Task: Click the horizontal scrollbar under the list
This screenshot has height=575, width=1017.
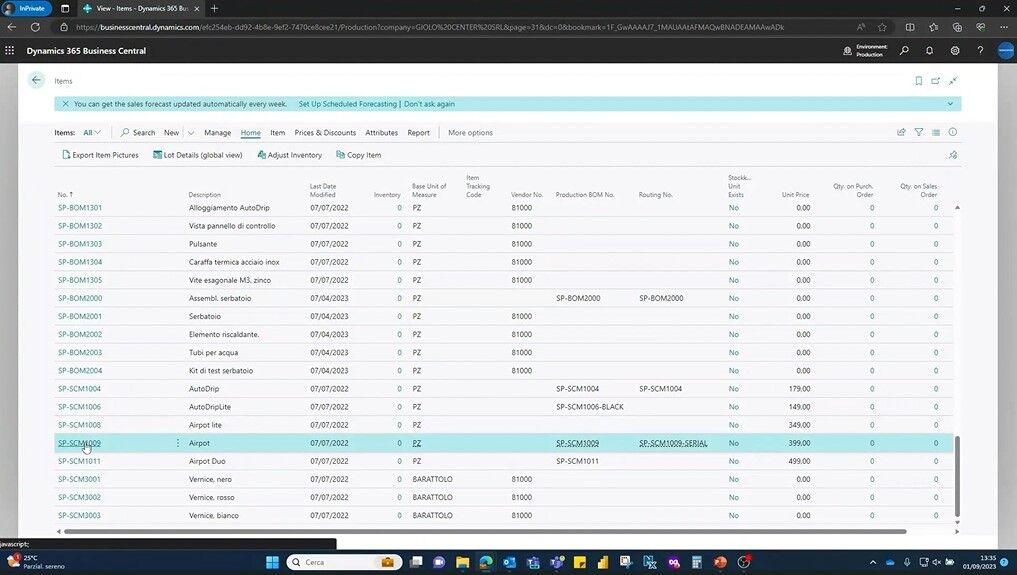Action: pyautogui.click(x=480, y=531)
